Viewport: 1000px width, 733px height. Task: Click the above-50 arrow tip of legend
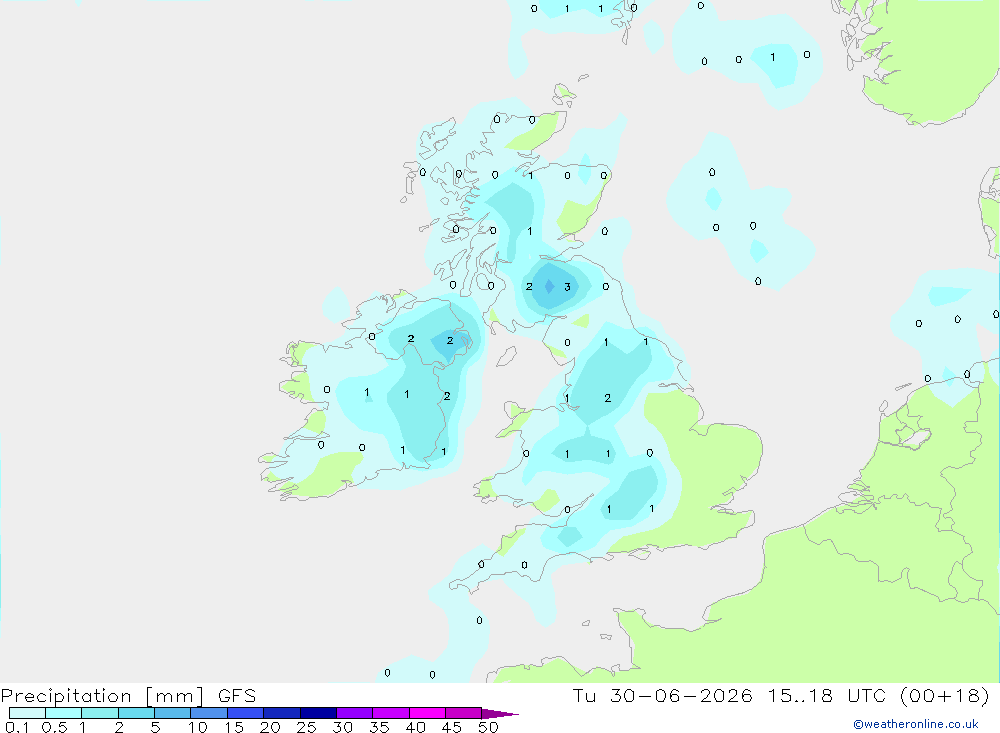500,713
